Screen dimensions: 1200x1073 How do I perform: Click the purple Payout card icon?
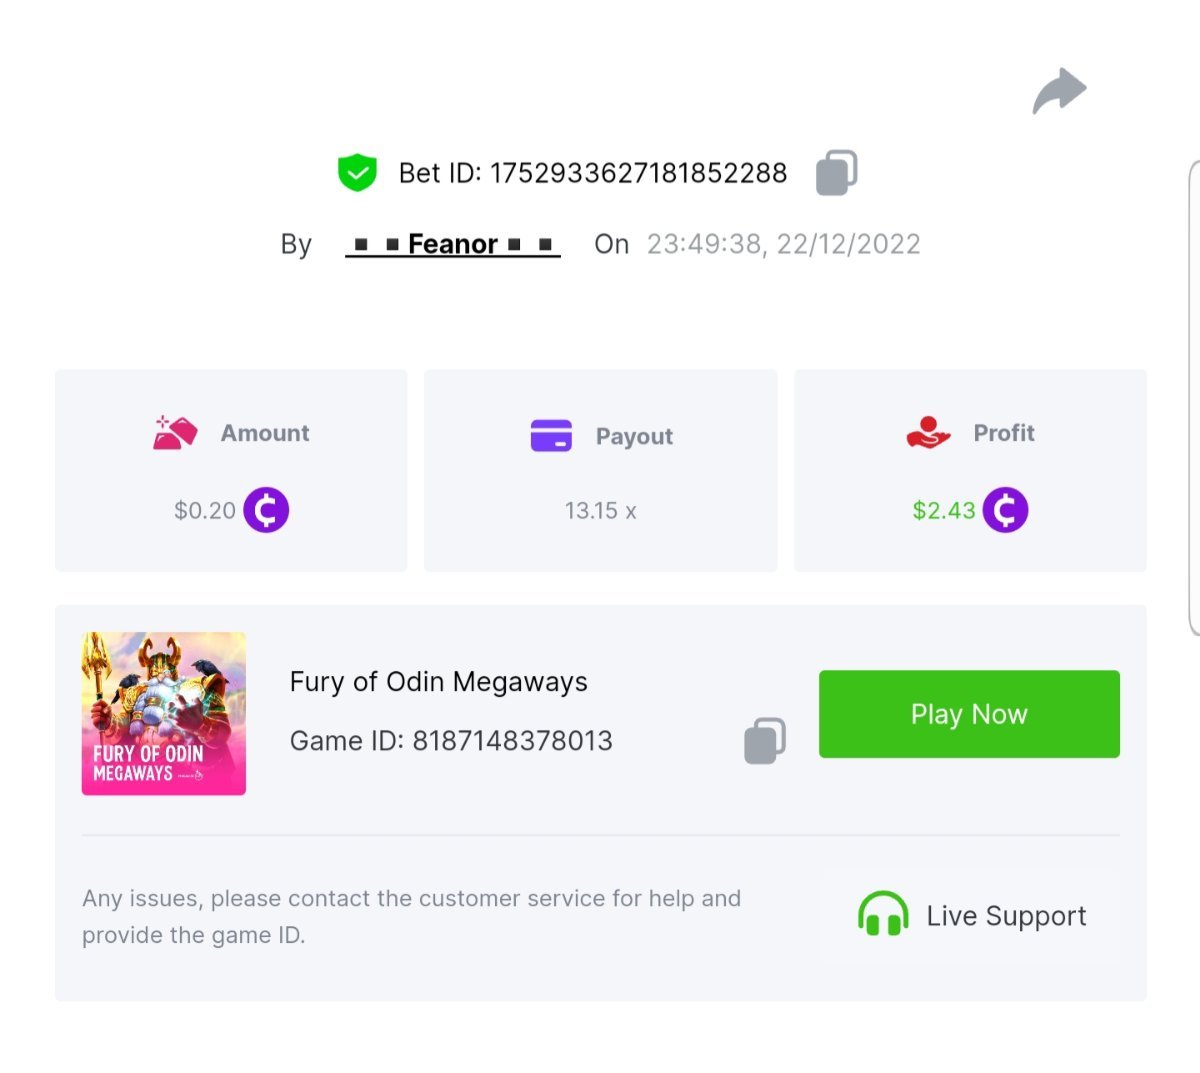click(x=551, y=436)
